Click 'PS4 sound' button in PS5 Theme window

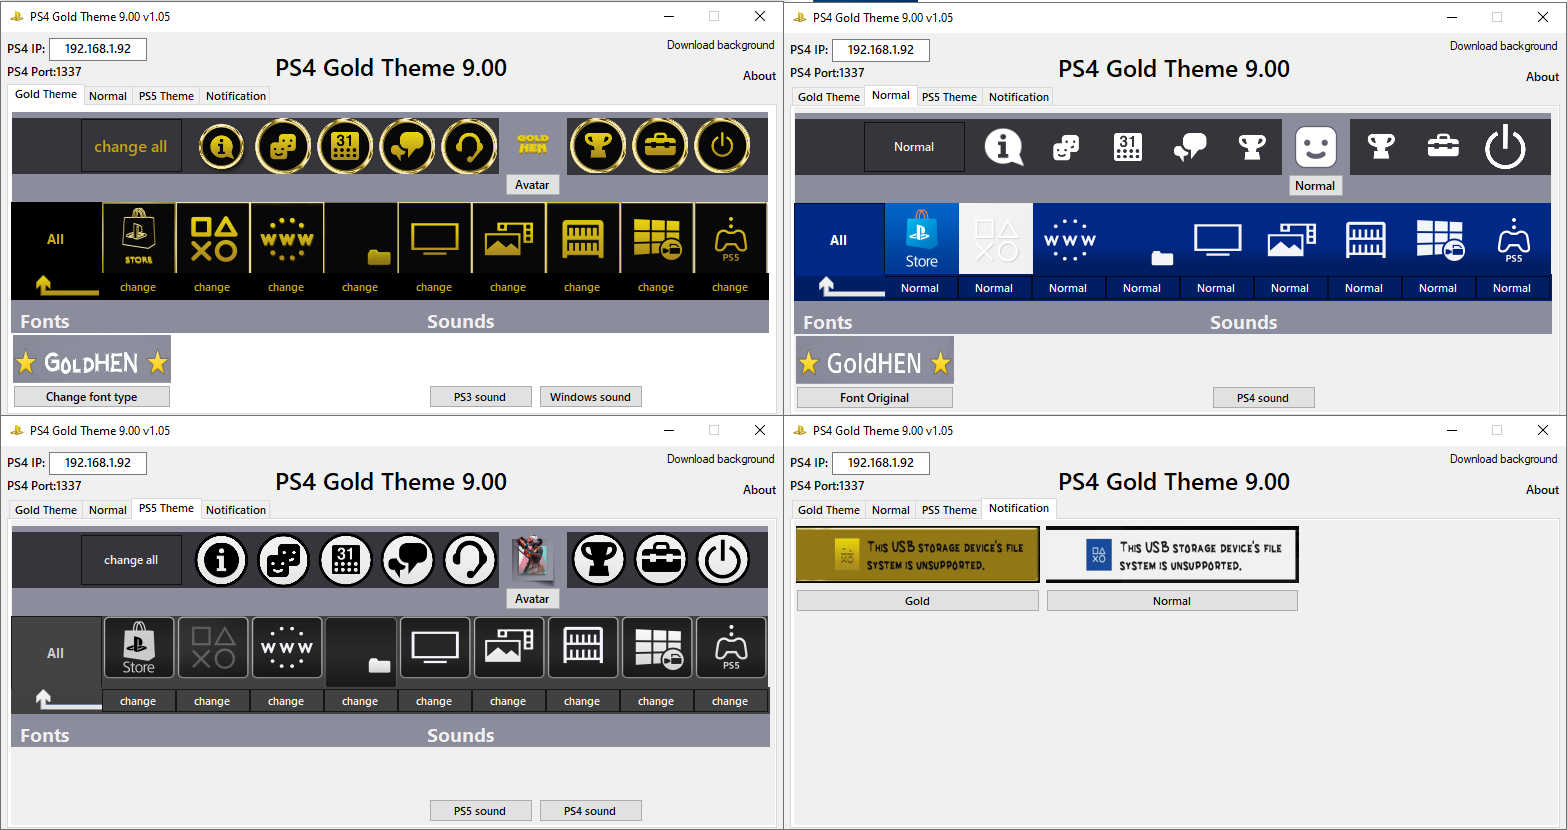(x=590, y=811)
